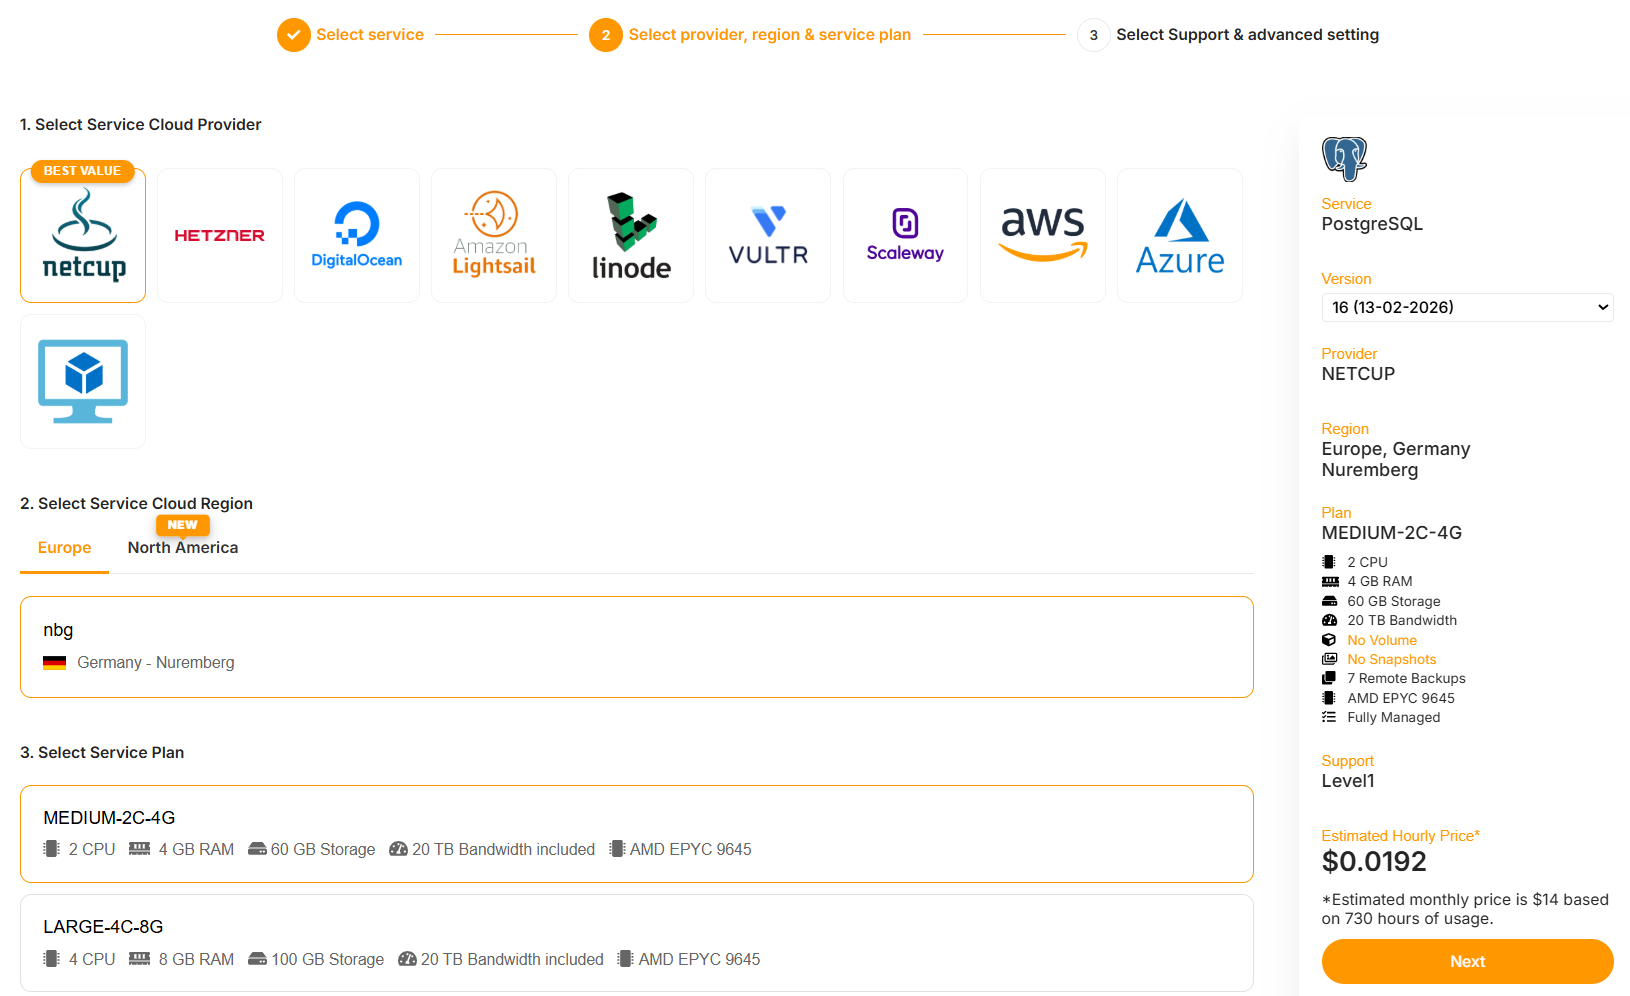This screenshot has height=996, width=1630.
Task: Click the "3. Select Service Plan" heading
Action: click(x=102, y=753)
